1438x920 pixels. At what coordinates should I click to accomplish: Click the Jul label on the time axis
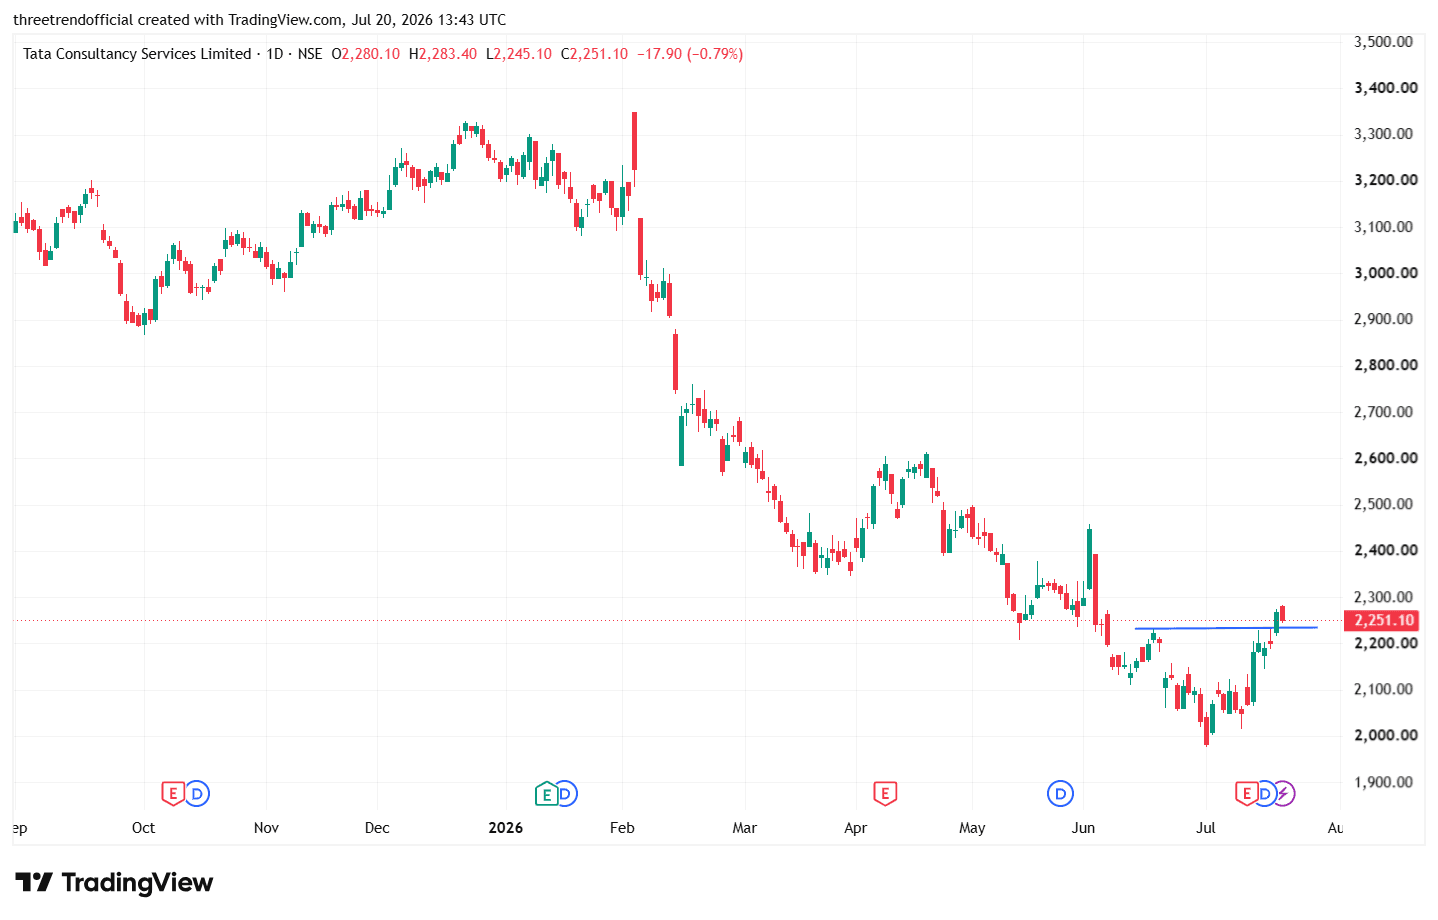coord(1206,828)
